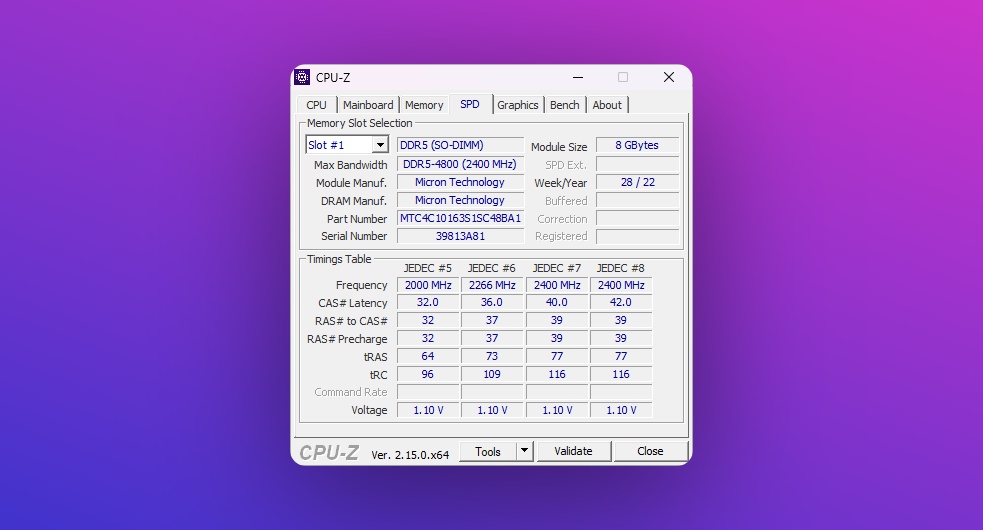The height and width of the screenshot is (530, 983).
Task: Click the Week/Year value 28 / 22
Action: 637,182
